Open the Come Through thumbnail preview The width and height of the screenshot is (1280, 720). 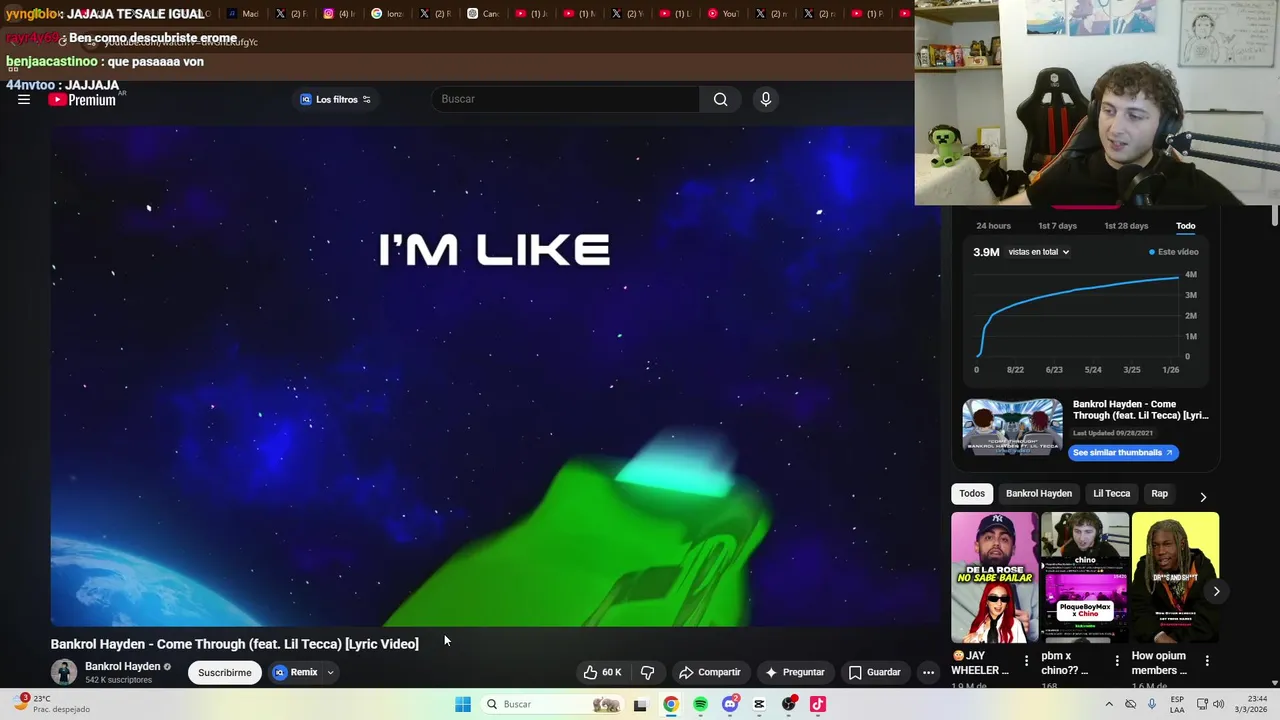pos(1012,427)
